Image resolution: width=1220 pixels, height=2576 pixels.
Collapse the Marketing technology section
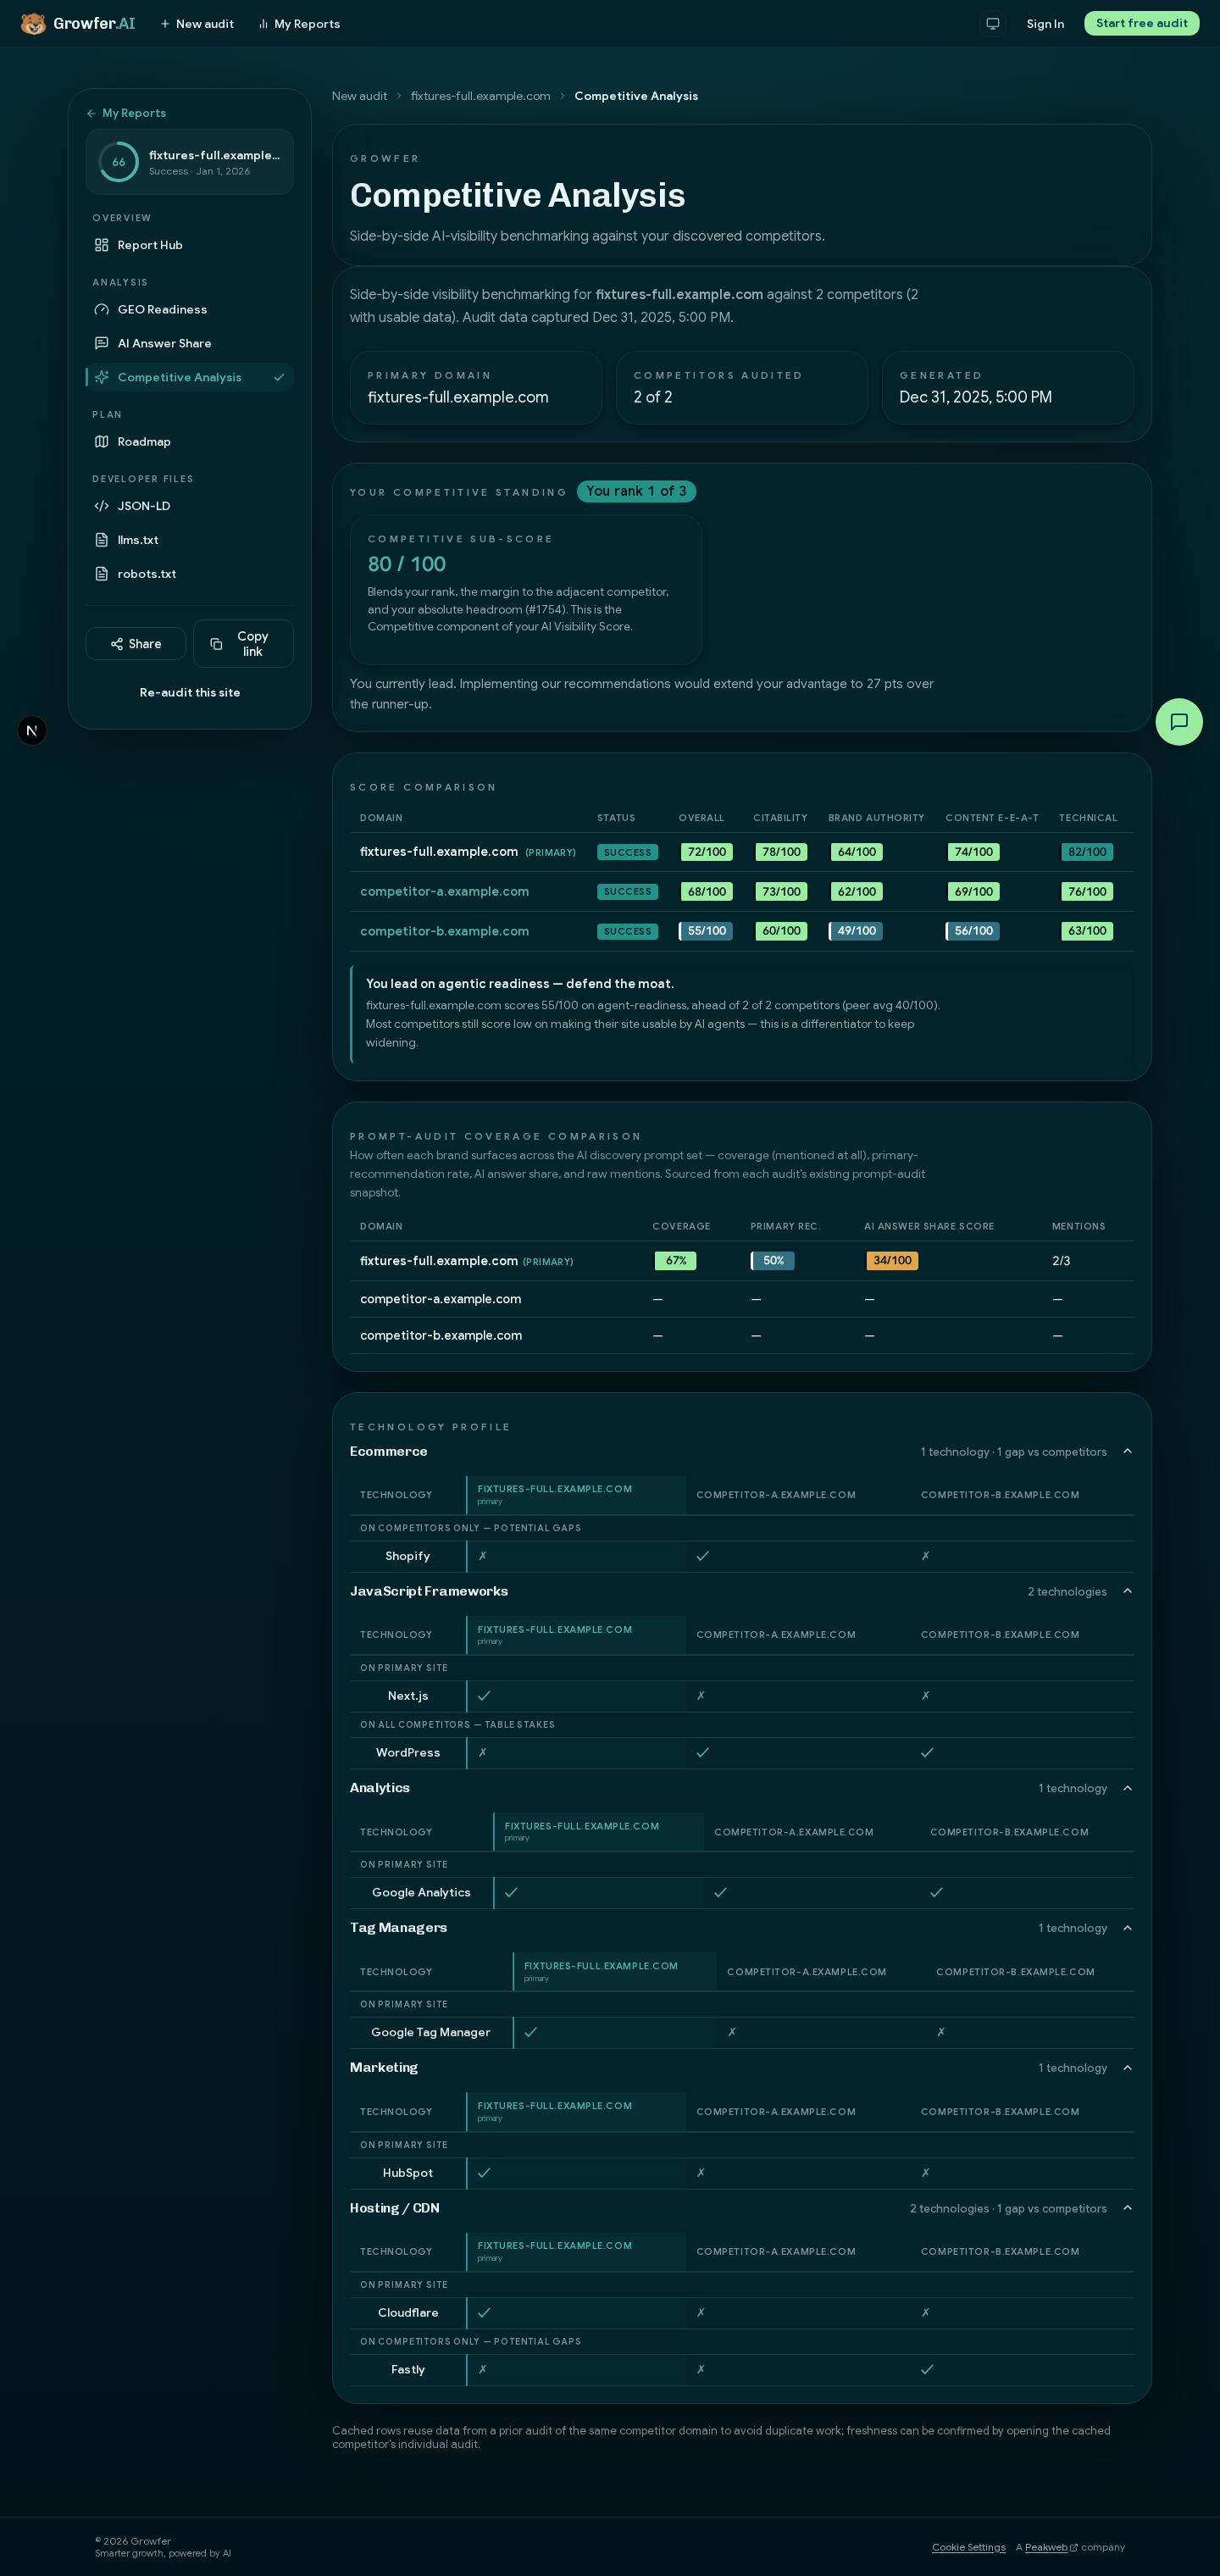point(1127,2068)
